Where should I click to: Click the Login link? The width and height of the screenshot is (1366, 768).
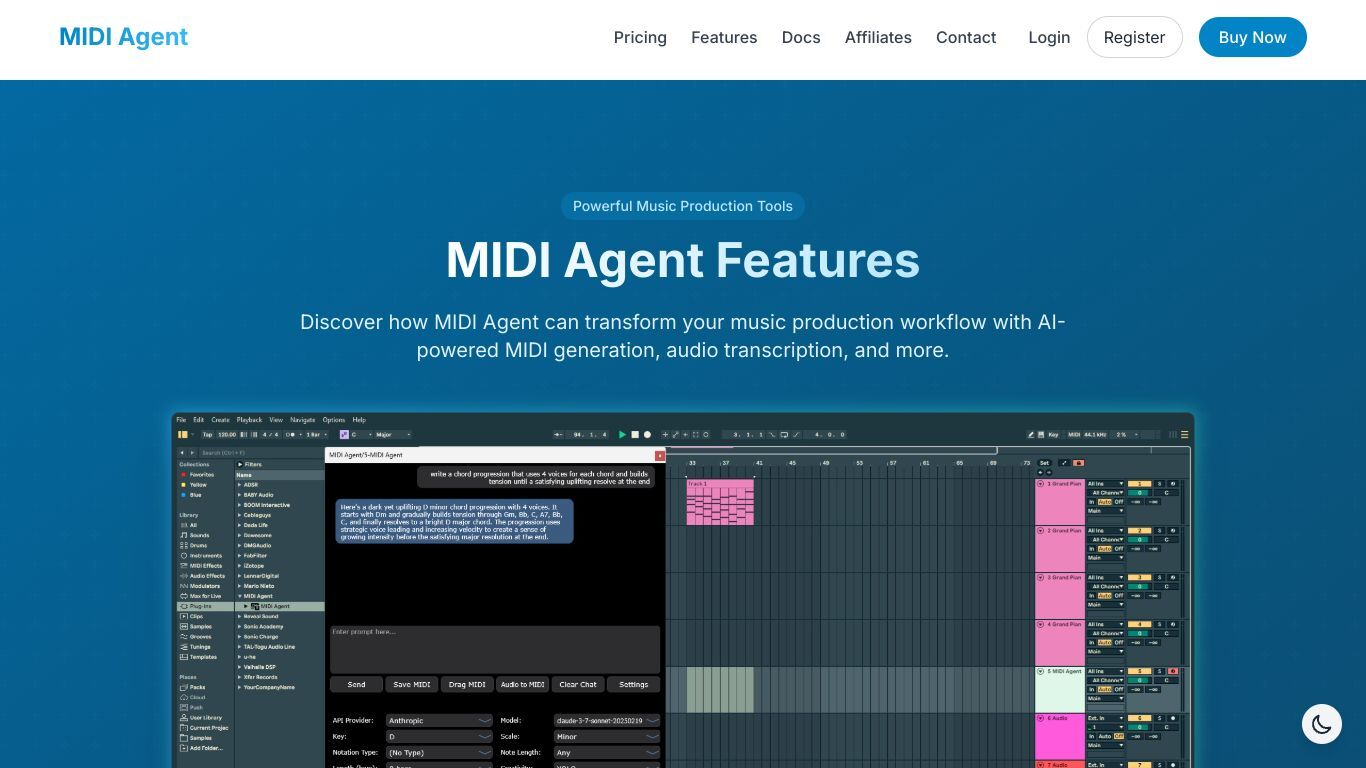(1049, 37)
